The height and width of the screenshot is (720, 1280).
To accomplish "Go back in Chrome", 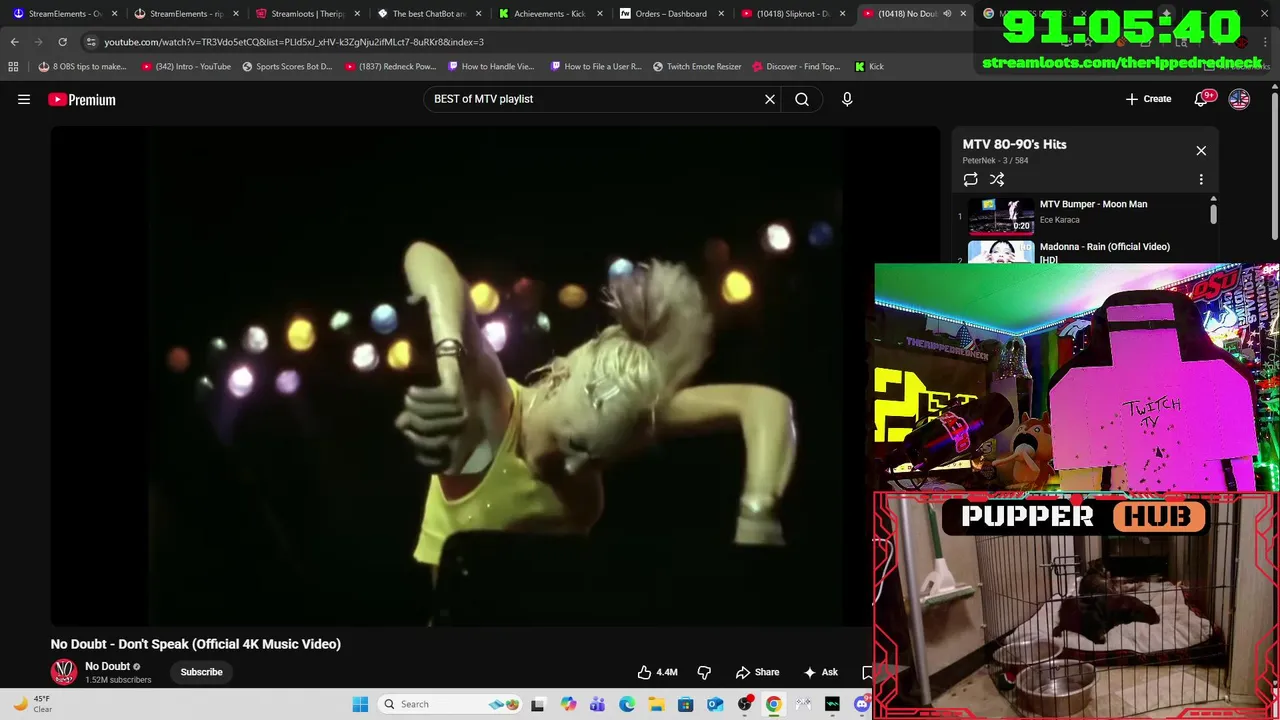I will 14,42.
